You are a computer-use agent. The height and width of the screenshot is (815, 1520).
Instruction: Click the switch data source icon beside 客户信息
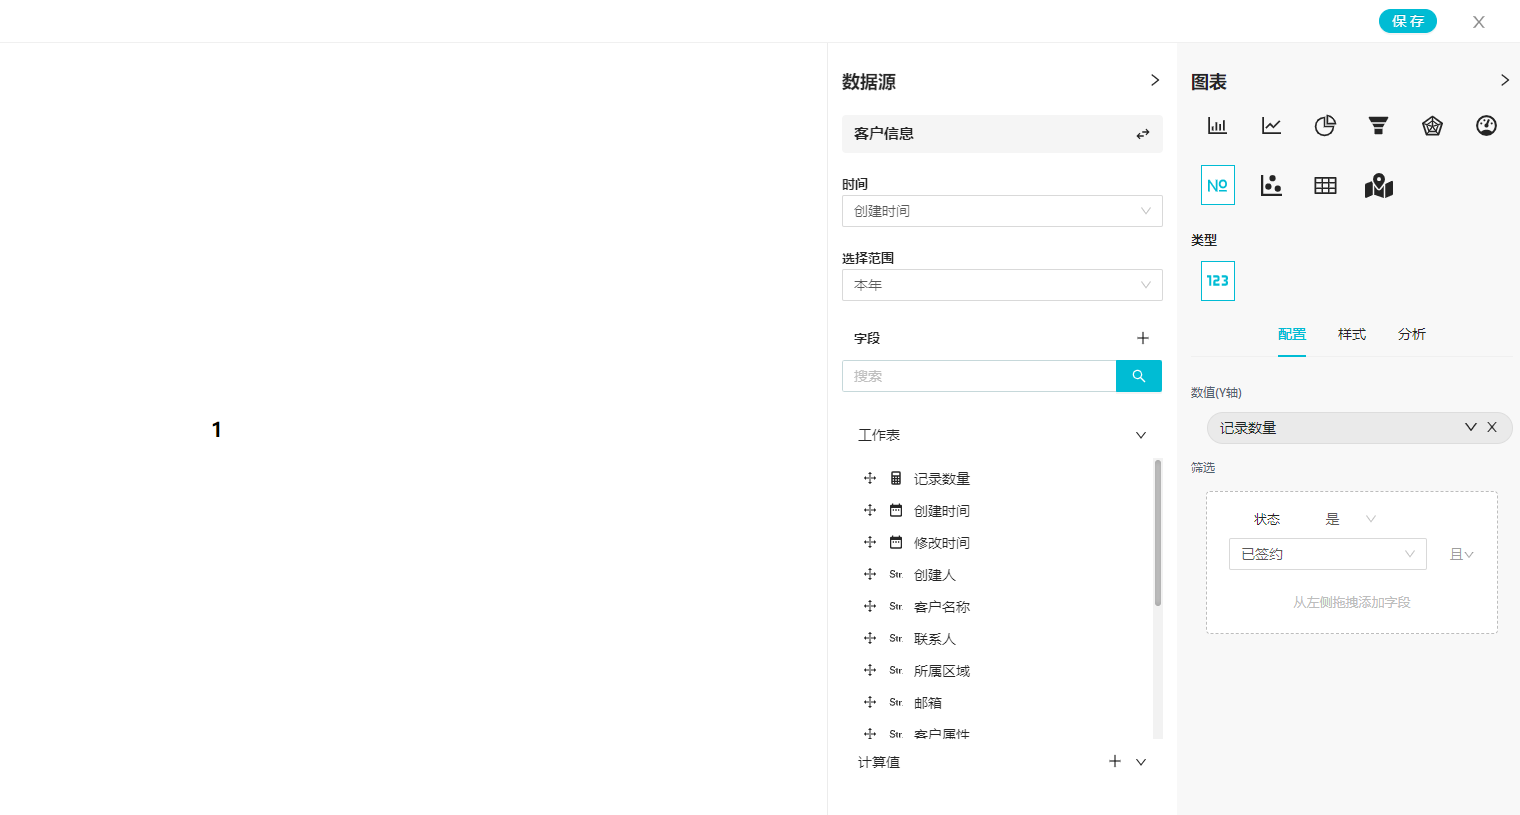click(1143, 134)
